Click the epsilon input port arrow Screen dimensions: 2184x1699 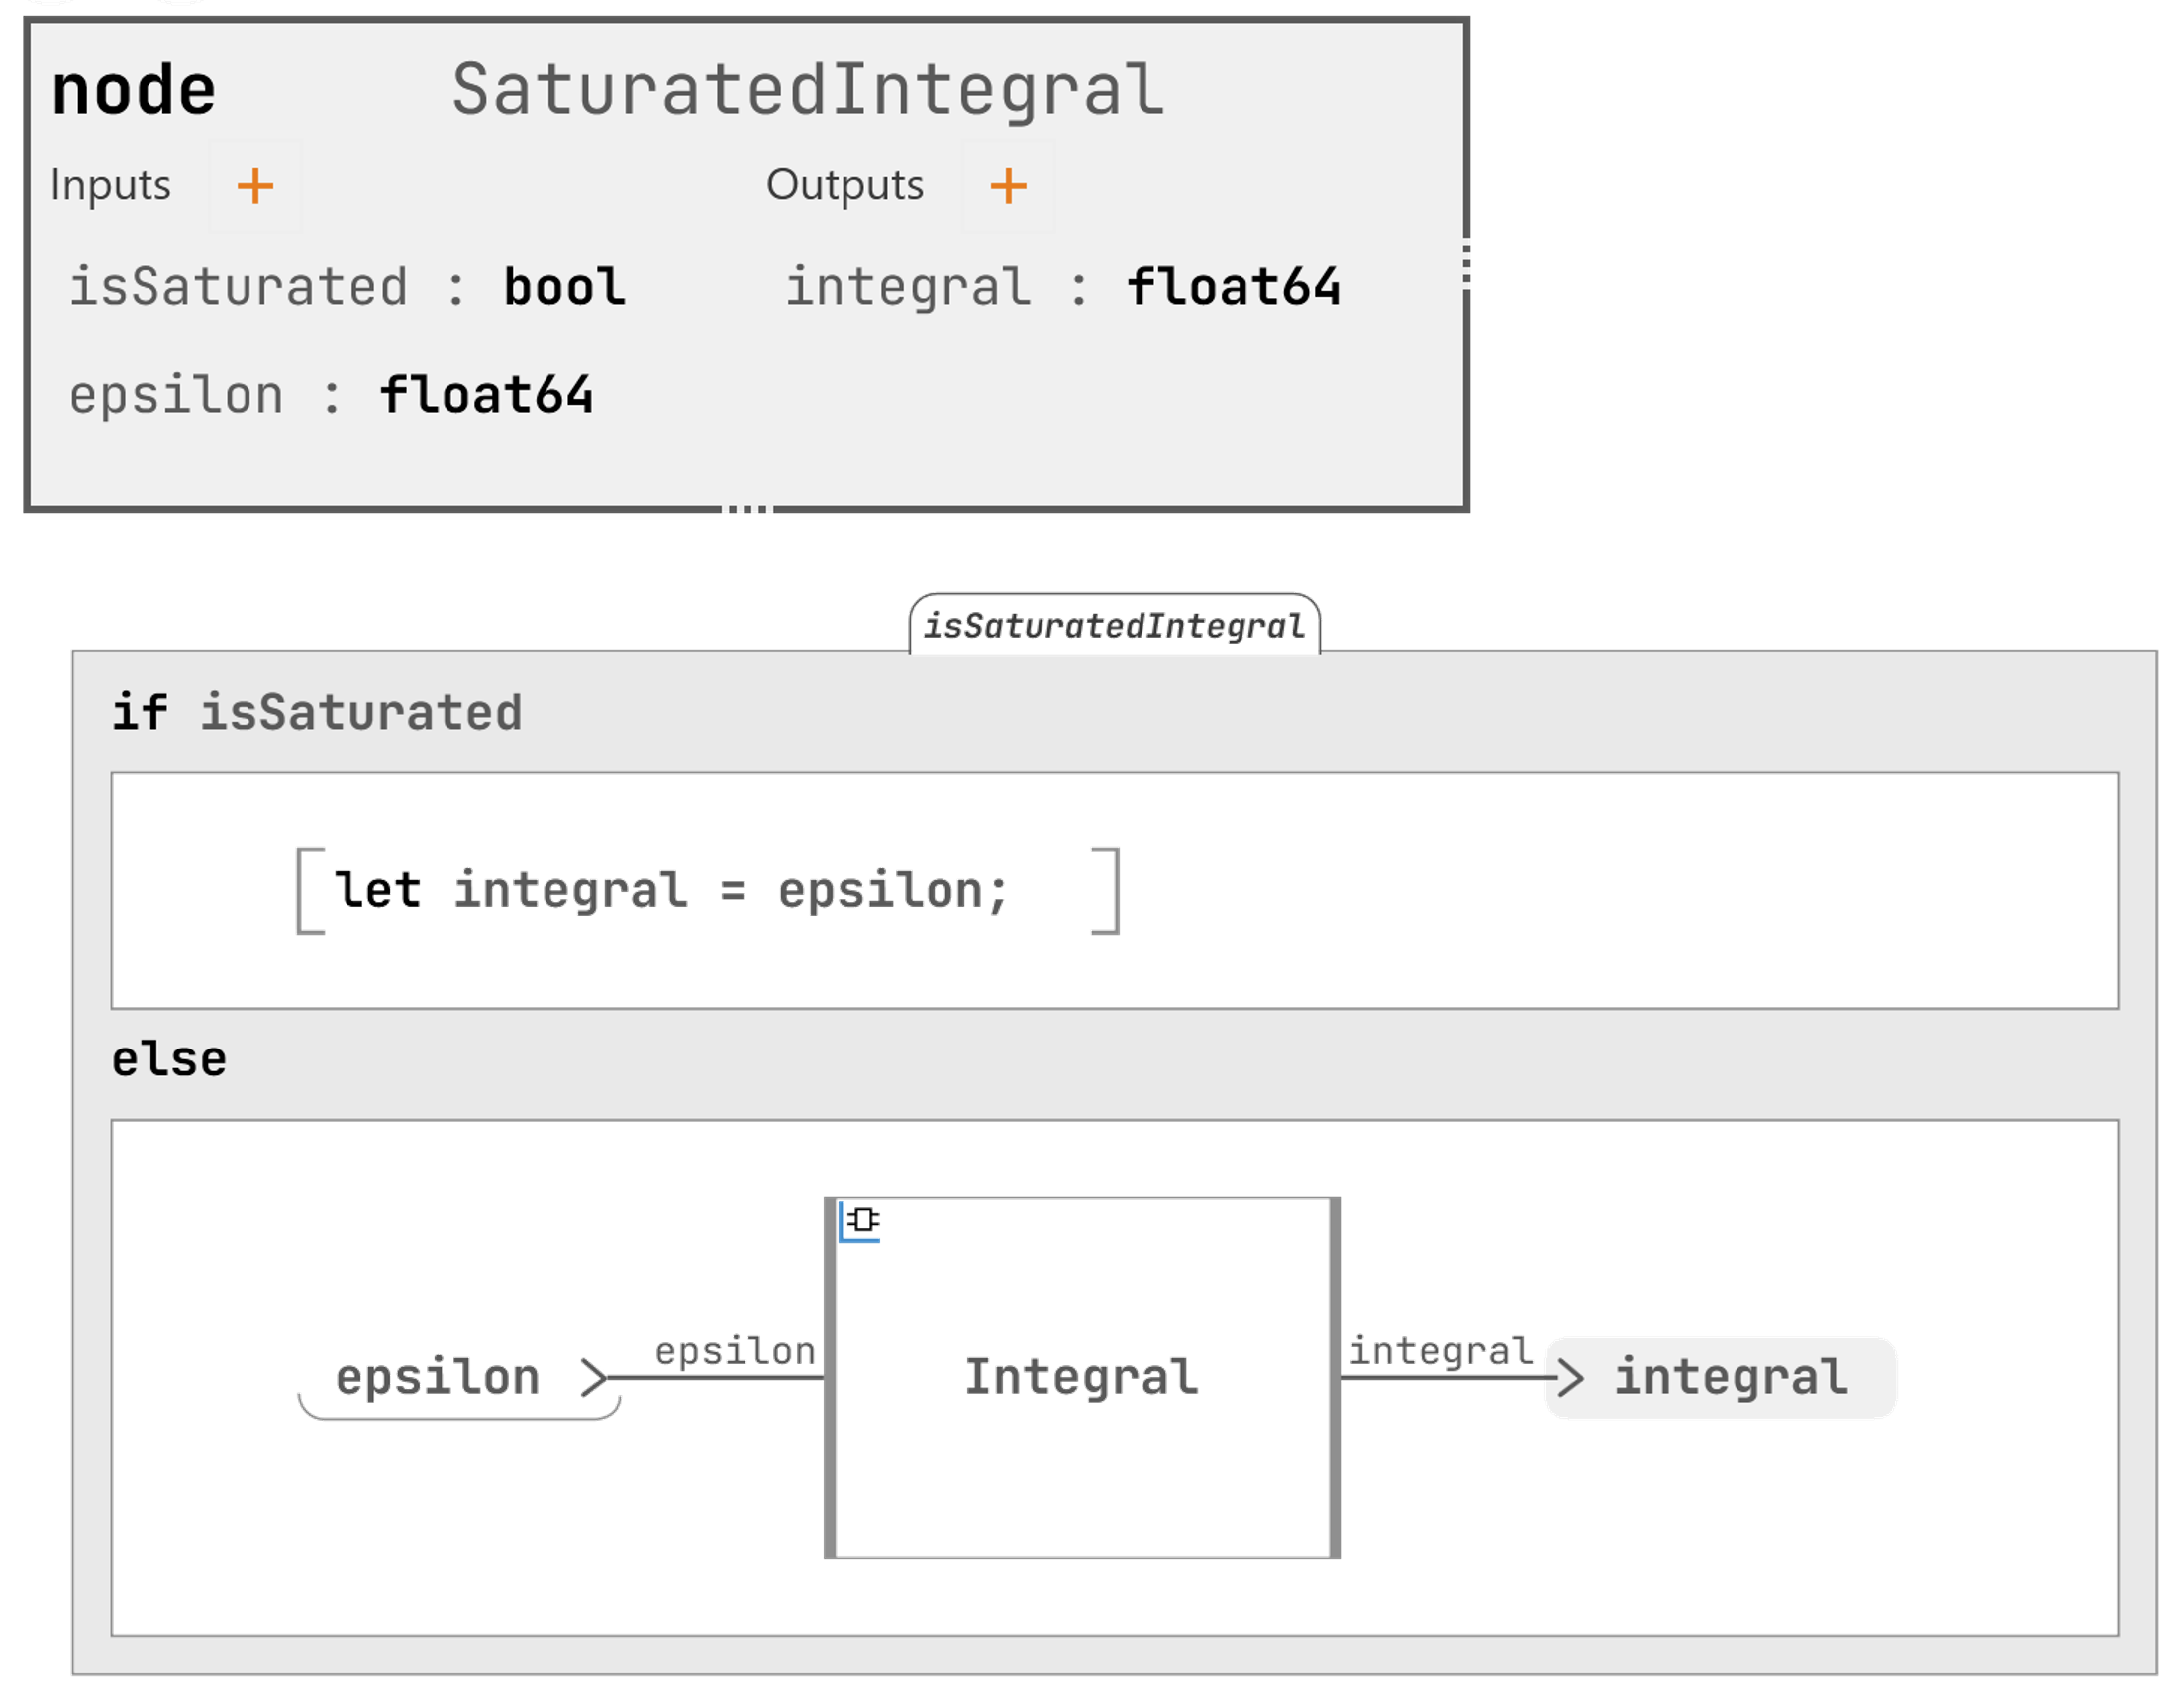point(594,1378)
